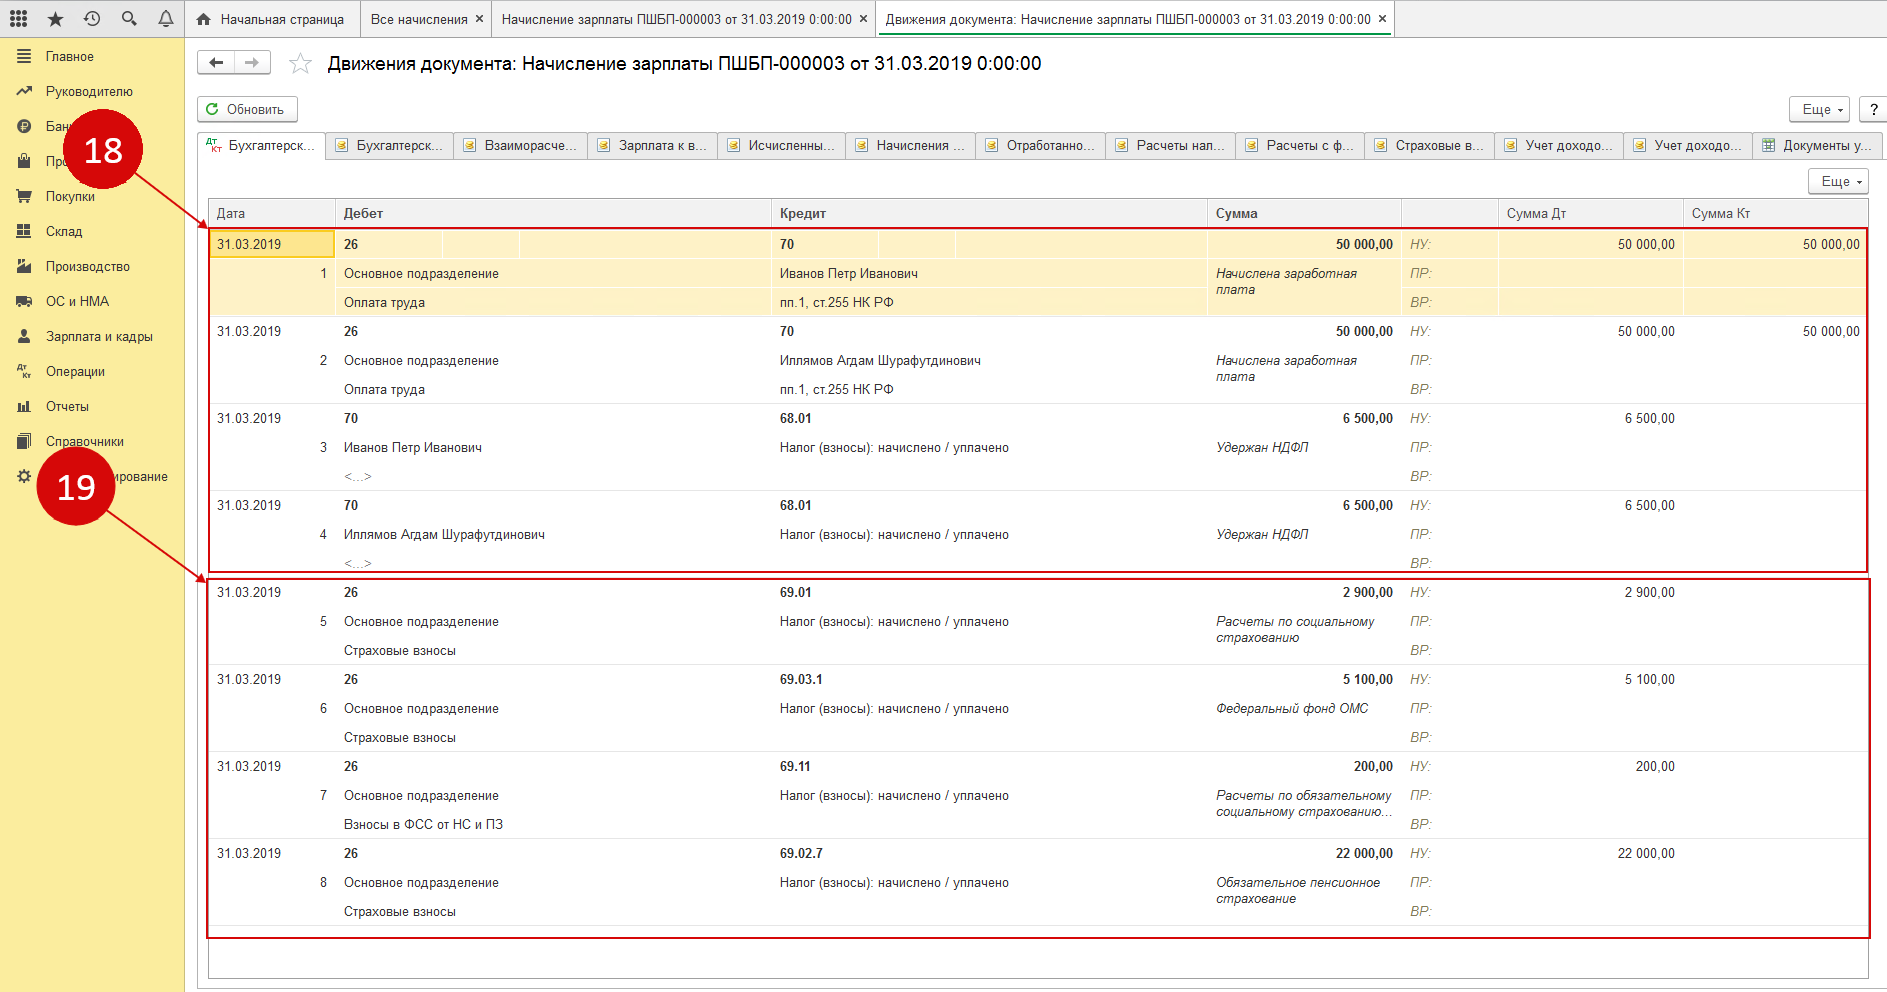
Task: Open administration gear icon in sidebar
Action: tap(24, 477)
